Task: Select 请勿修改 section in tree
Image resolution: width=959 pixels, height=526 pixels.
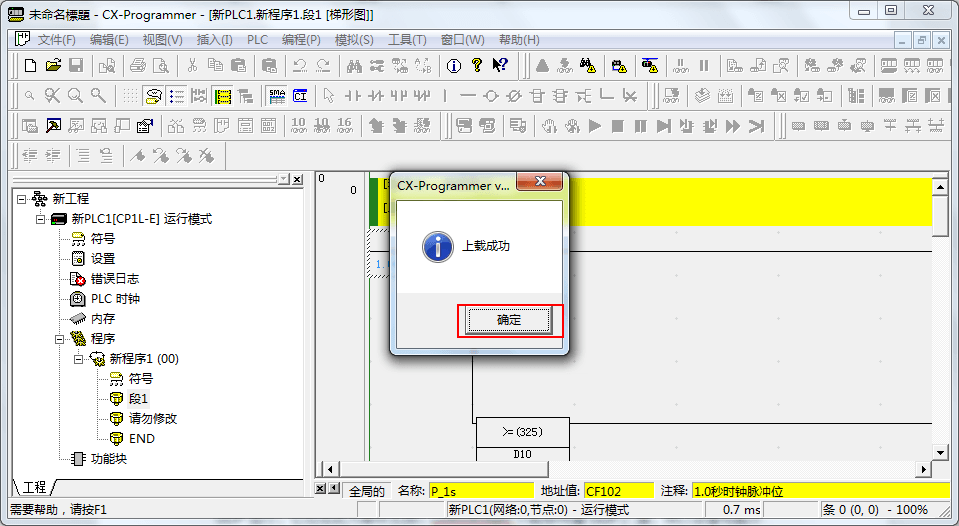Action: point(153,418)
